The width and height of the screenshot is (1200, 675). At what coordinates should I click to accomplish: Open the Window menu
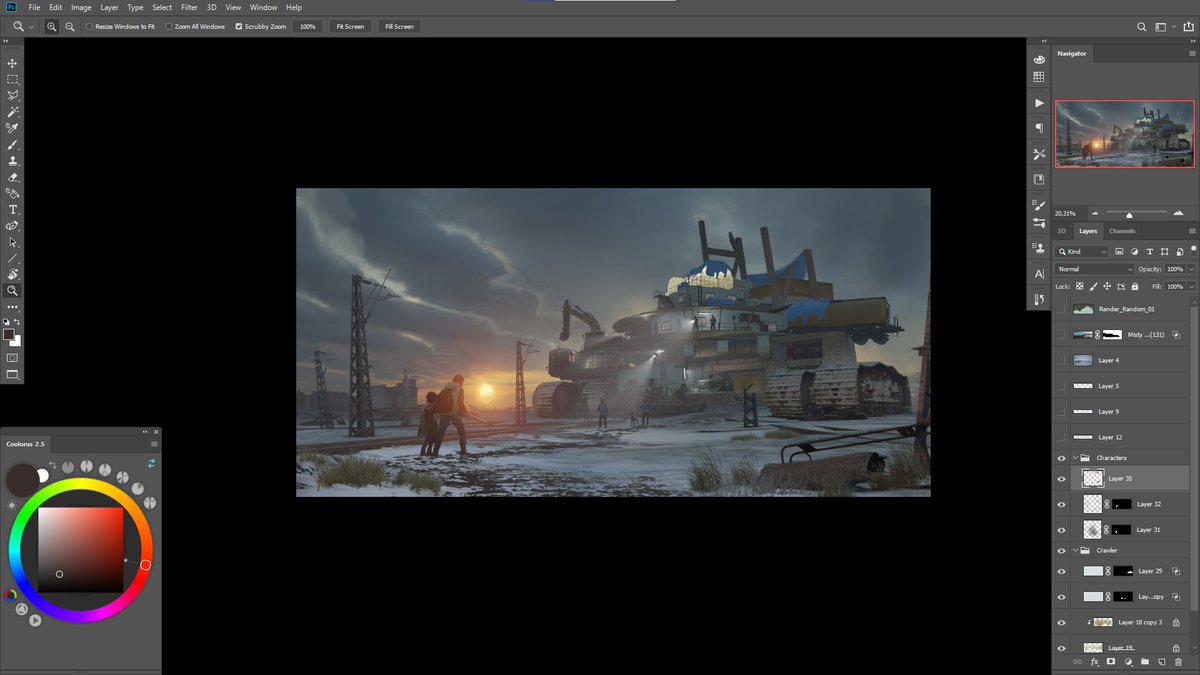coord(263,7)
